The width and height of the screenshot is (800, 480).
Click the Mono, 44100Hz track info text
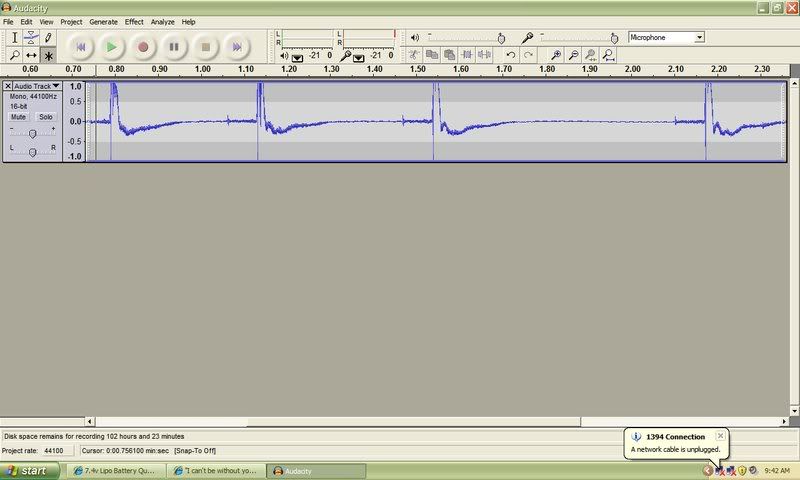coord(33,96)
